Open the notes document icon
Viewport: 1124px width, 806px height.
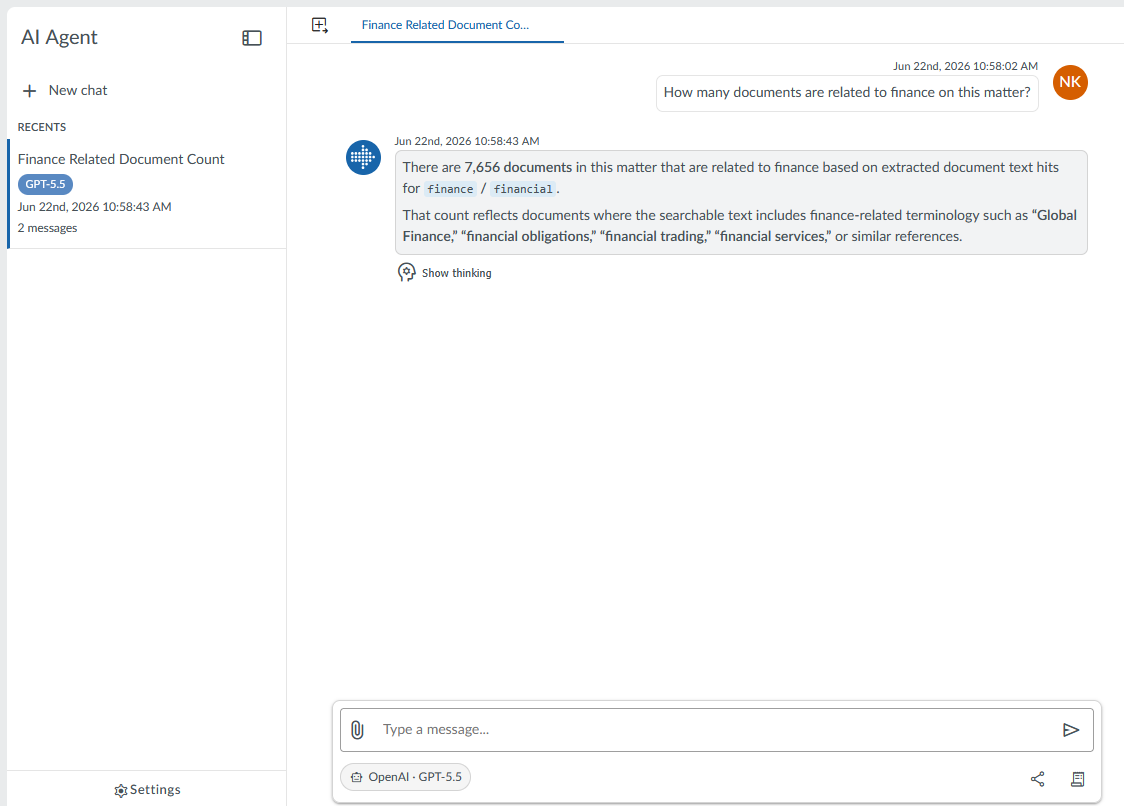pyautogui.click(x=1077, y=779)
